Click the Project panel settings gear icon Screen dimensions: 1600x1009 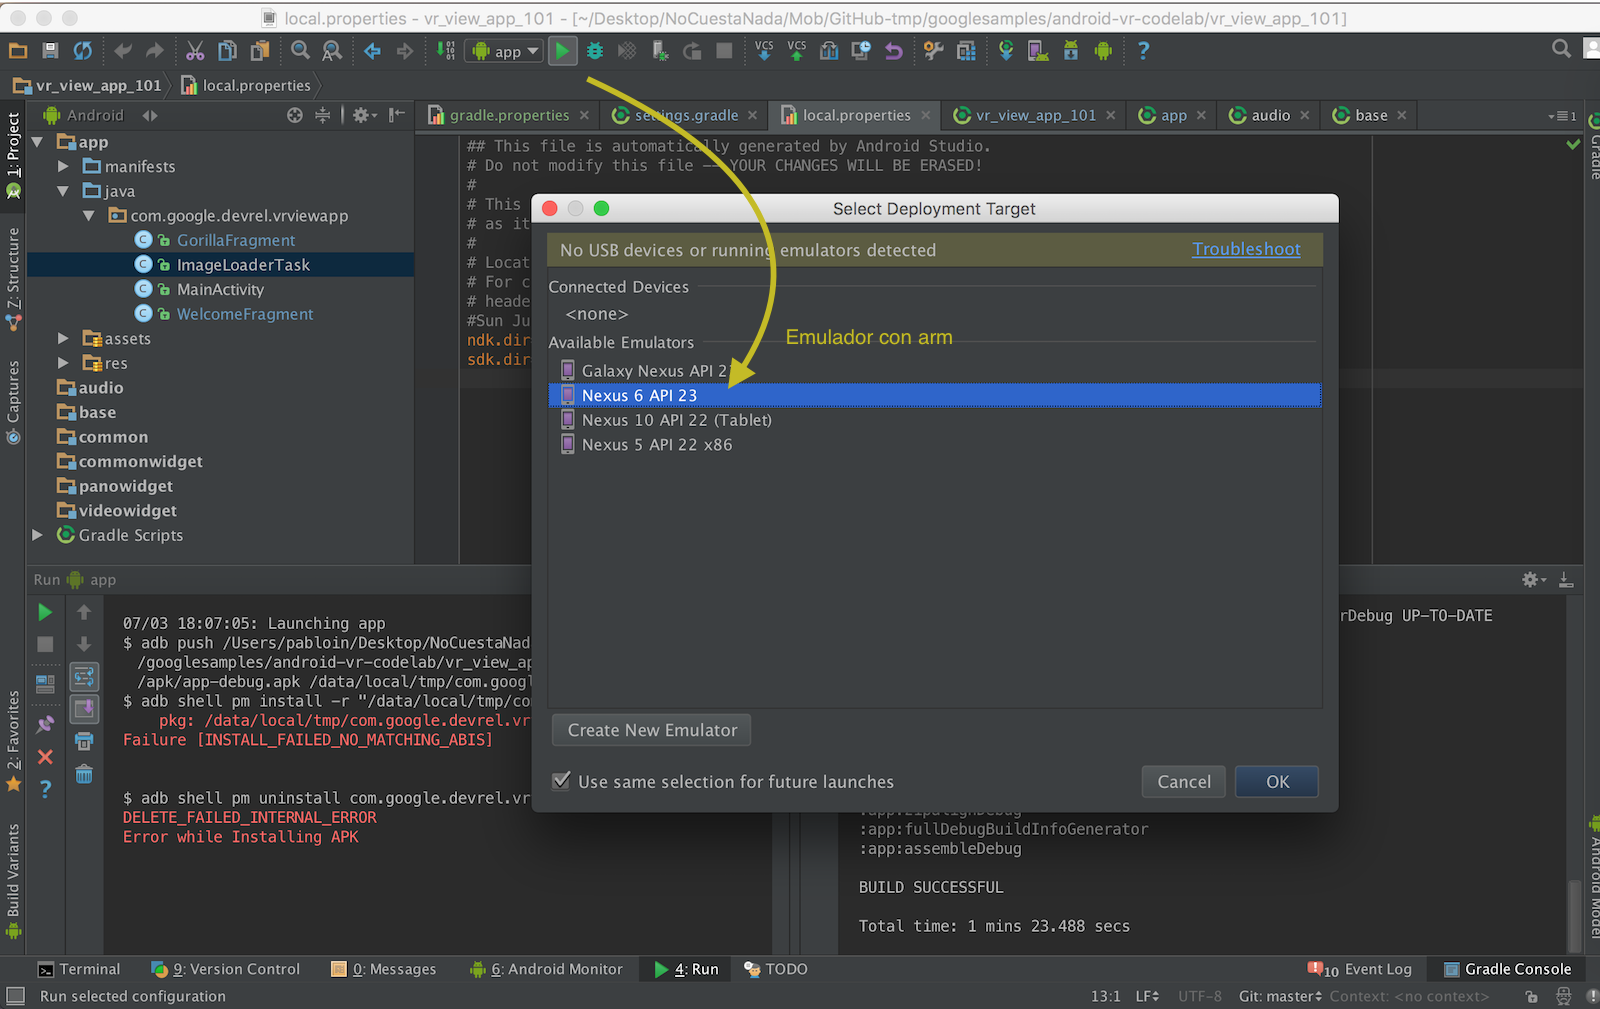coord(363,115)
